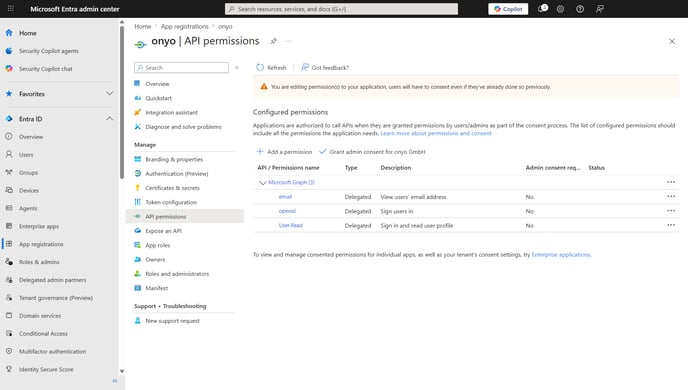The image size is (688, 390).
Task: Open the more options ellipsis beside title
Action: tap(288, 41)
